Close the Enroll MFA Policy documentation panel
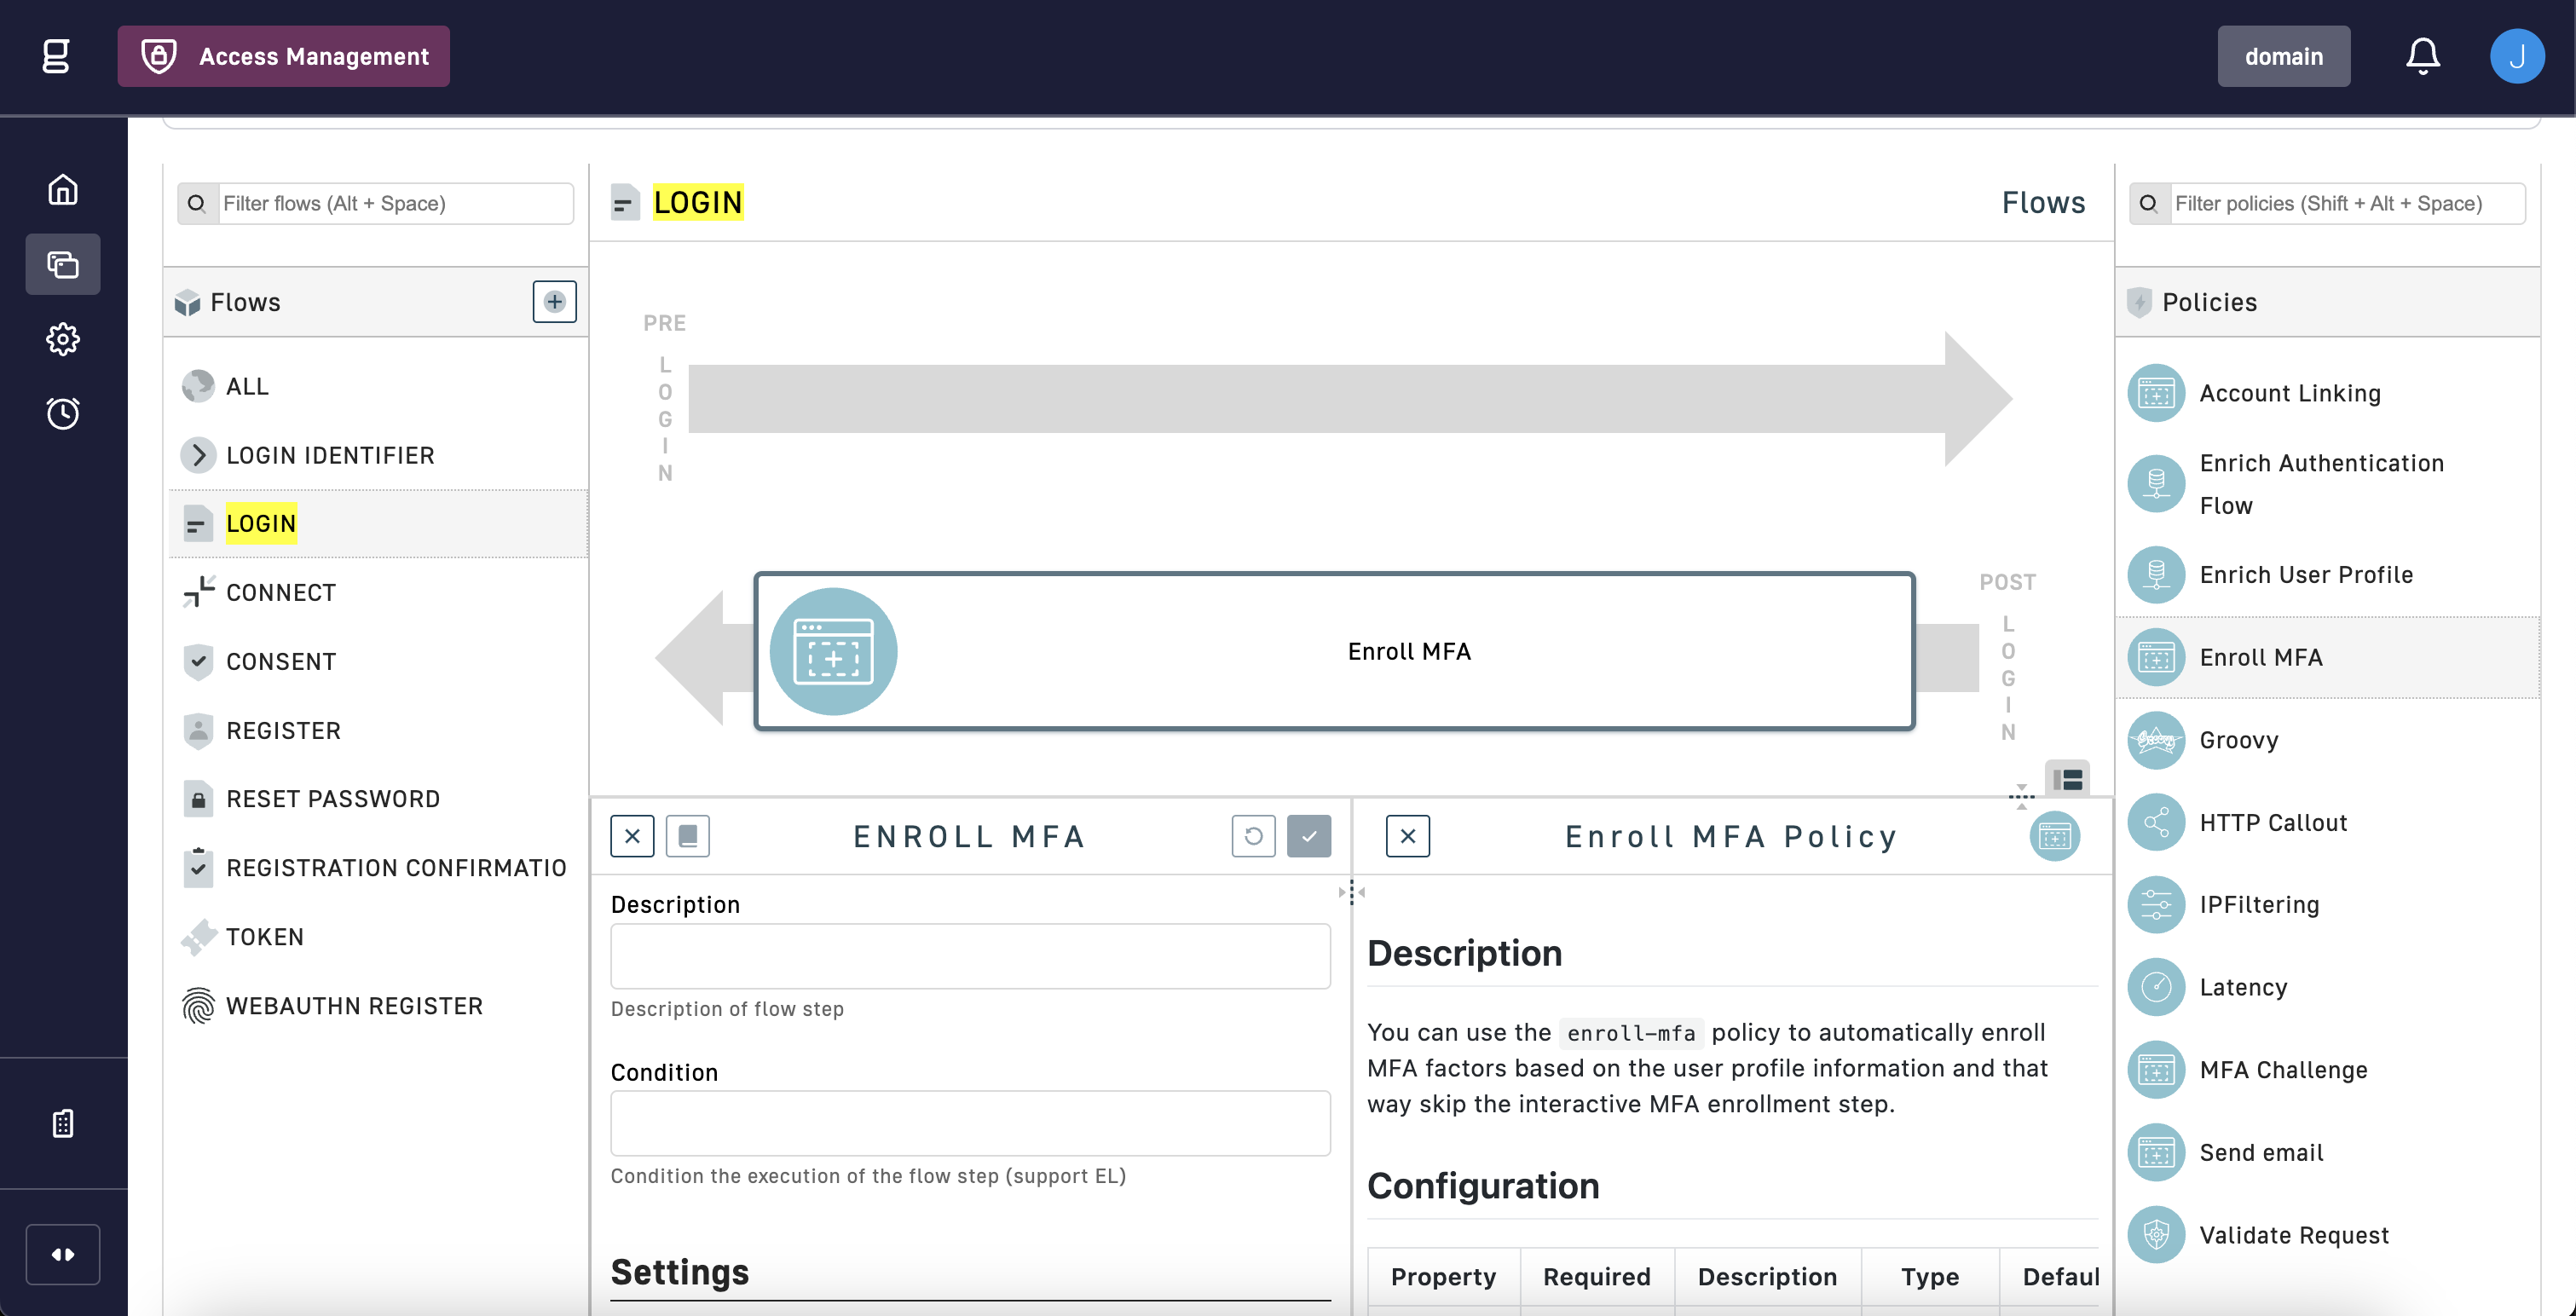Screen dimensions: 2576x1316 [x=1407, y=836]
